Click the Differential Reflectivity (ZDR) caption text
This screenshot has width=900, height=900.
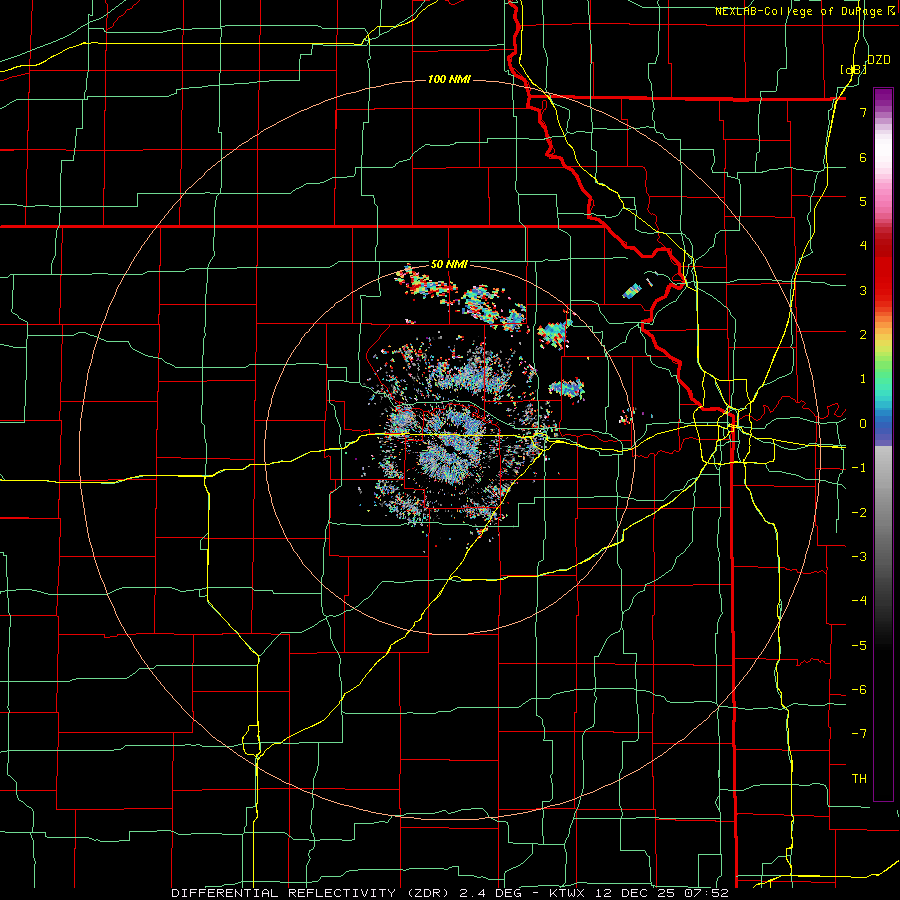coord(450,893)
